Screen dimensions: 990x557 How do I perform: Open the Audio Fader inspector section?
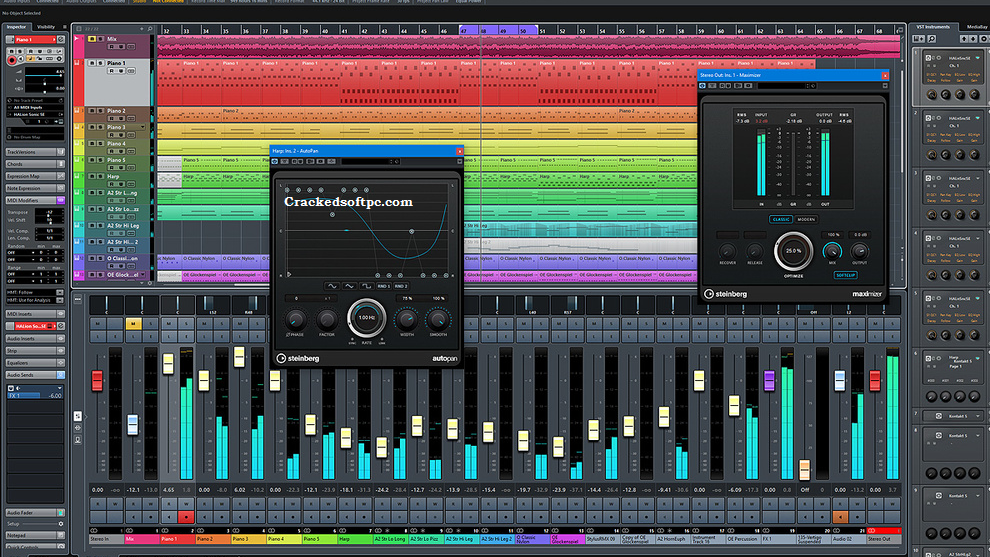coord(35,513)
